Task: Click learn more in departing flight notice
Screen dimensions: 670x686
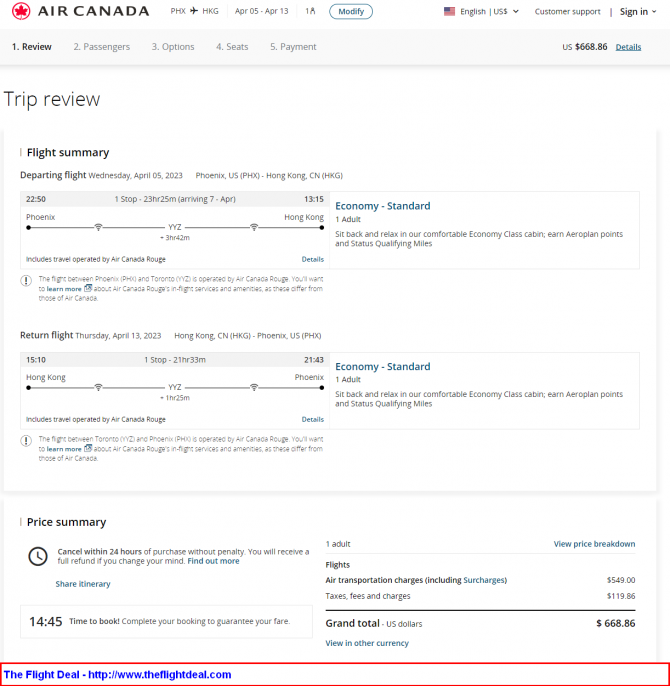Action: click(64, 289)
